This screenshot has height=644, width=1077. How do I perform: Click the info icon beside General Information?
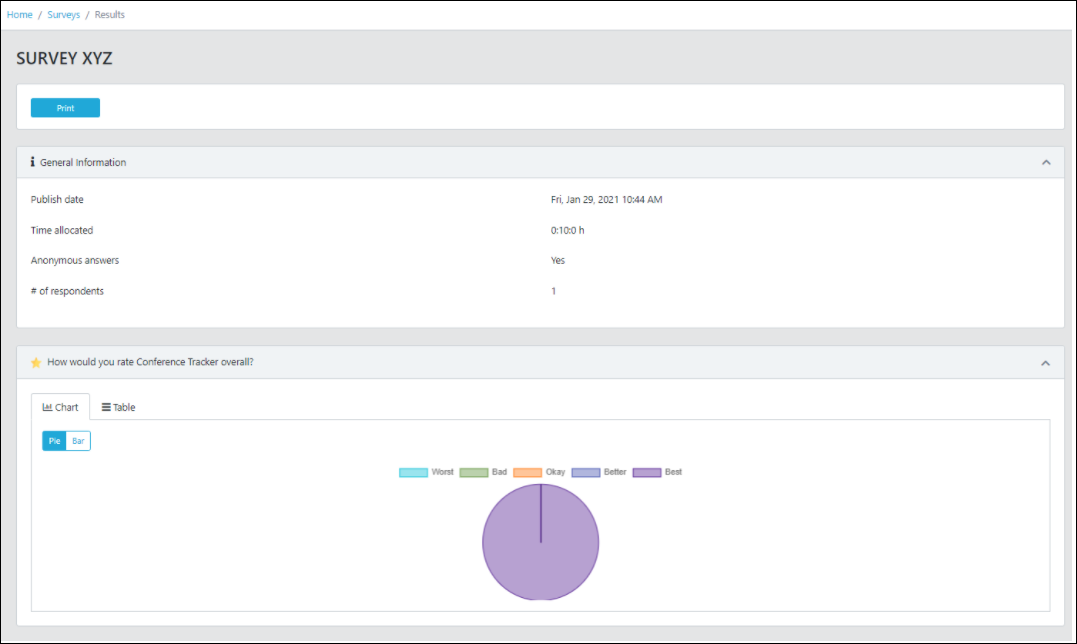coord(32,162)
